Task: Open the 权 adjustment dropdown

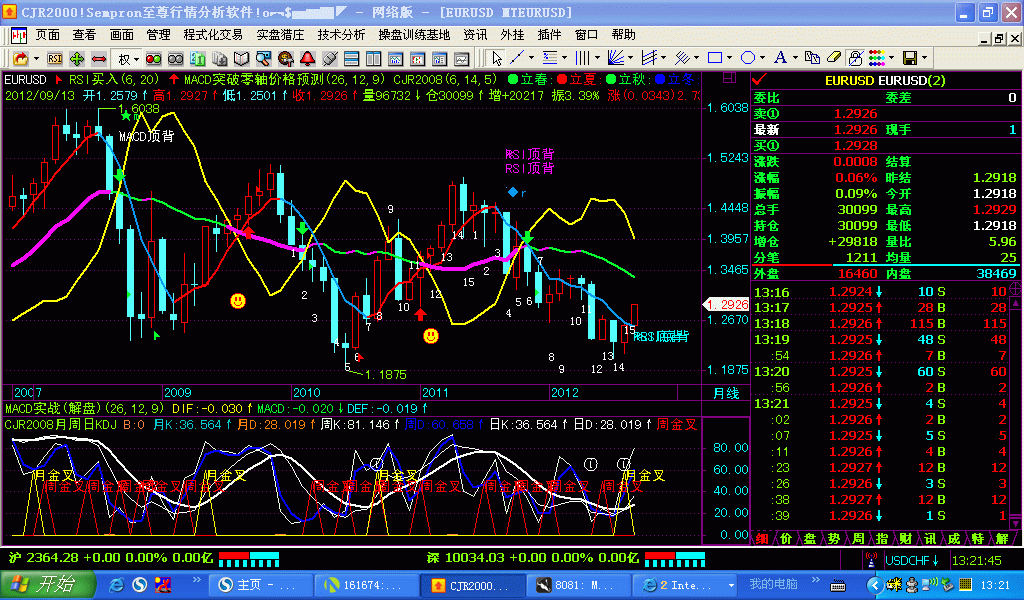Action: coord(130,58)
